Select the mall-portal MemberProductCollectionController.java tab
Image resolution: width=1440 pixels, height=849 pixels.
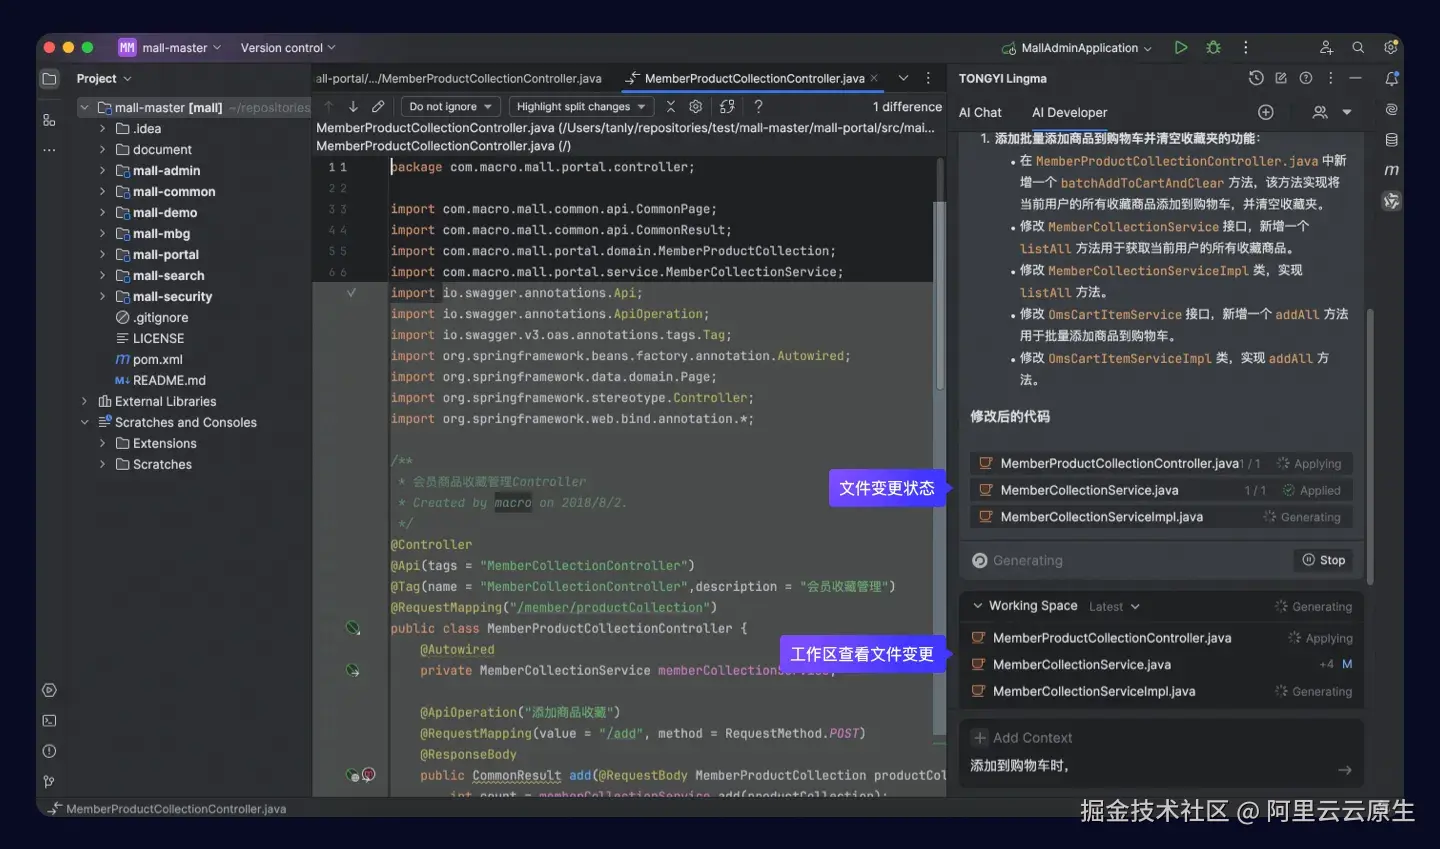pos(459,78)
